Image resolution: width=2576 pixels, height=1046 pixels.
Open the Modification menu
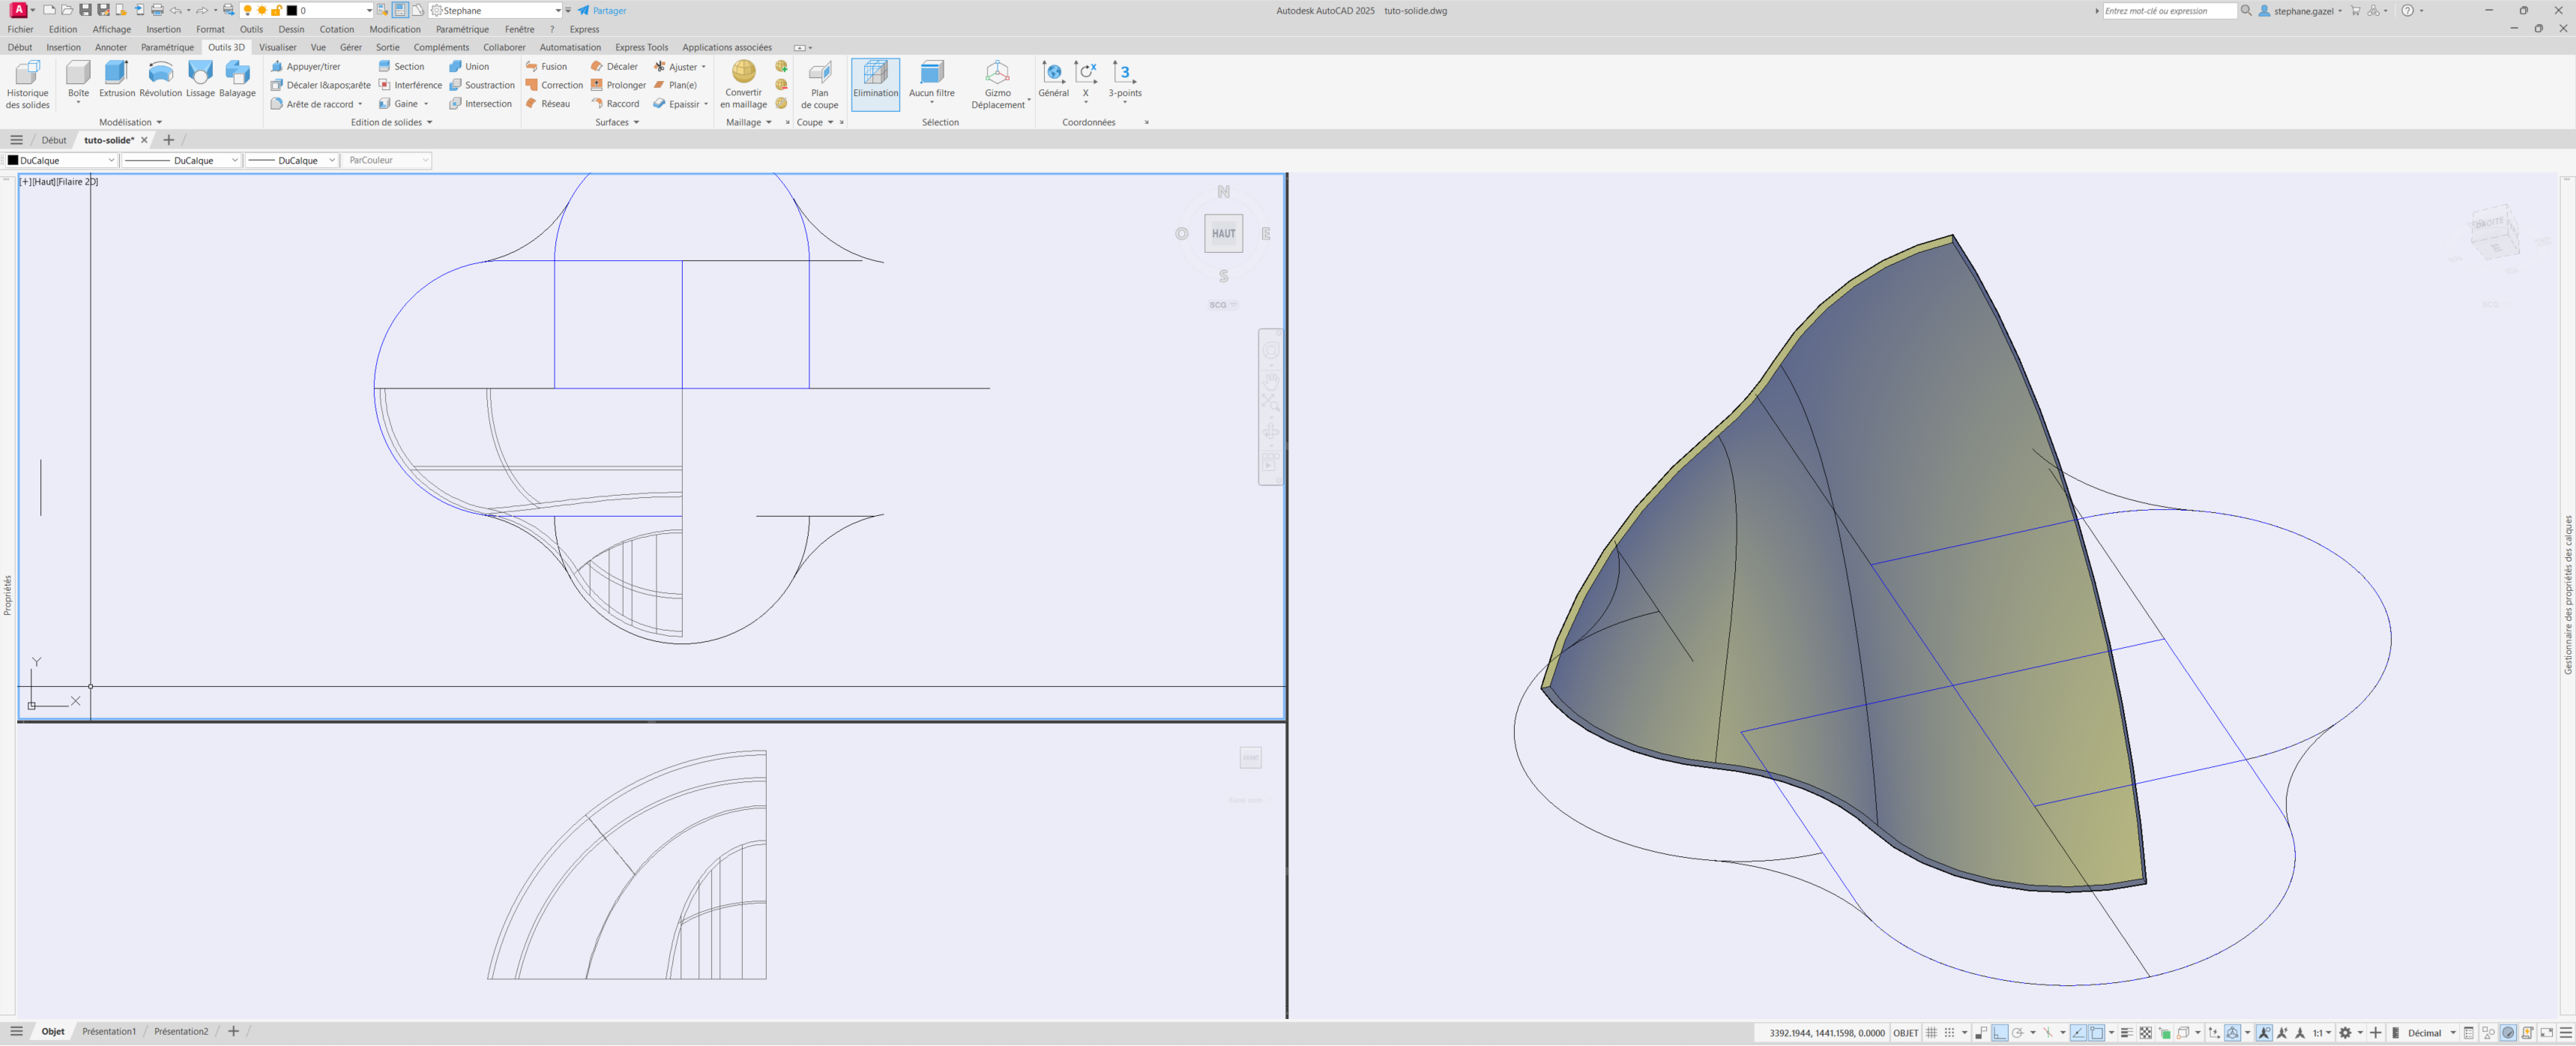(394, 29)
